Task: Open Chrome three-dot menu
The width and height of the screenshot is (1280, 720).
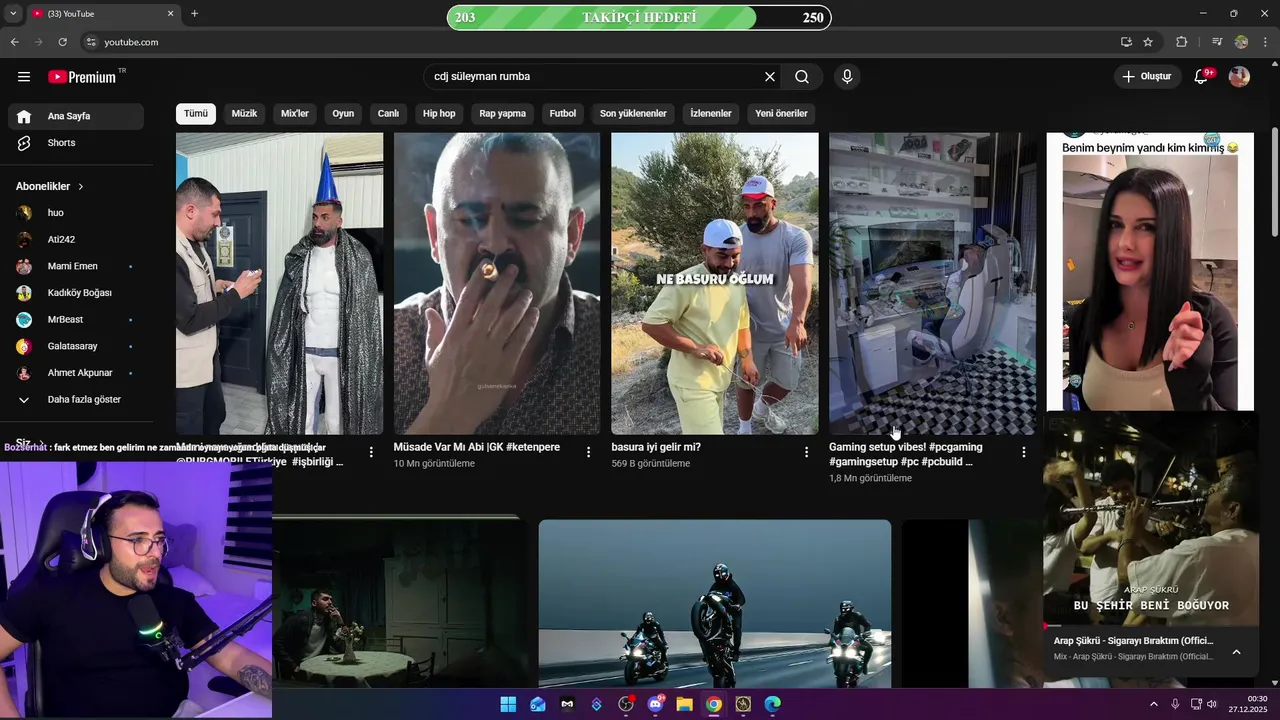Action: tap(1265, 42)
